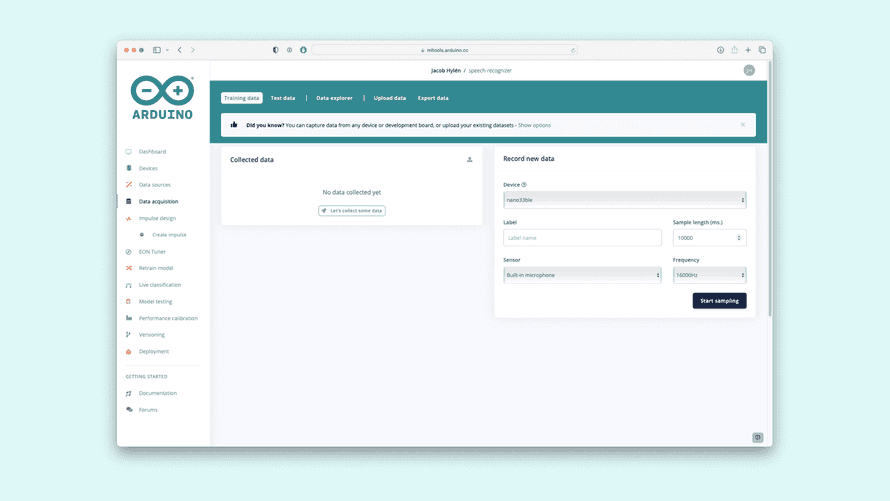890x501 pixels.
Task: Open the Sensor dropdown Built-in microphone
Action: 582,275
